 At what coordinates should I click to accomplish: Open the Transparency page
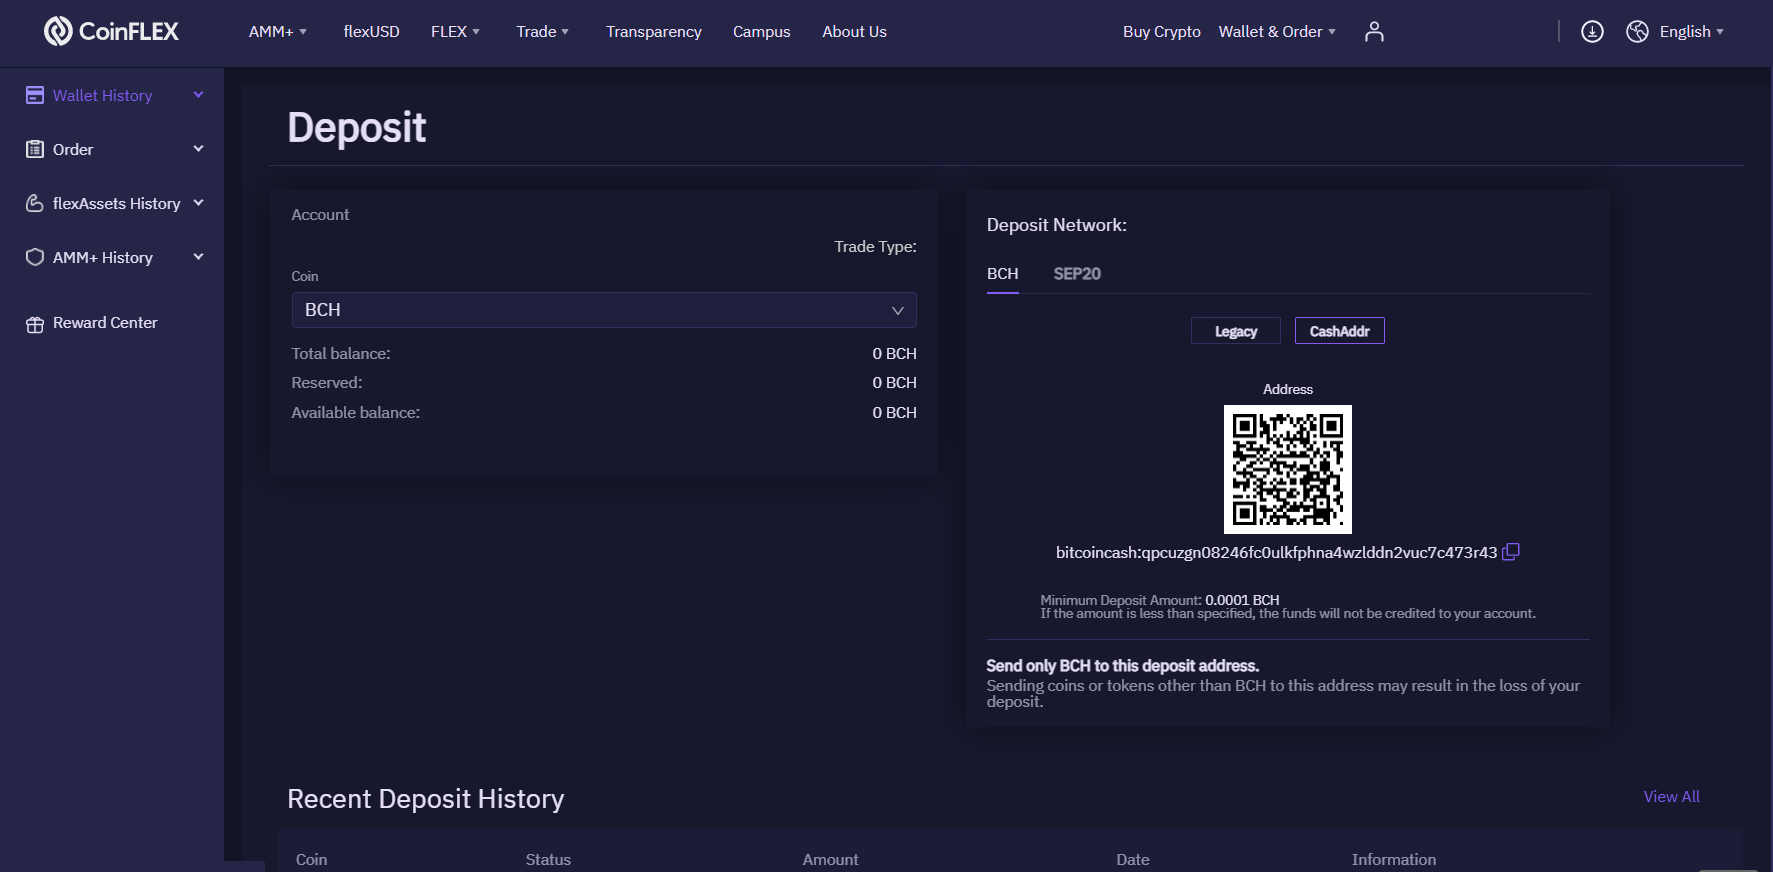(x=654, y=32)
